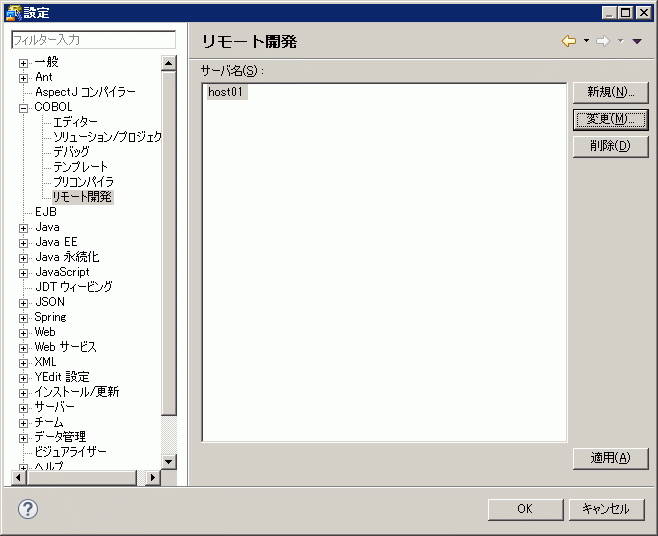Click the 新規(N)... button
658x536 pixels.
pos(611,92)
